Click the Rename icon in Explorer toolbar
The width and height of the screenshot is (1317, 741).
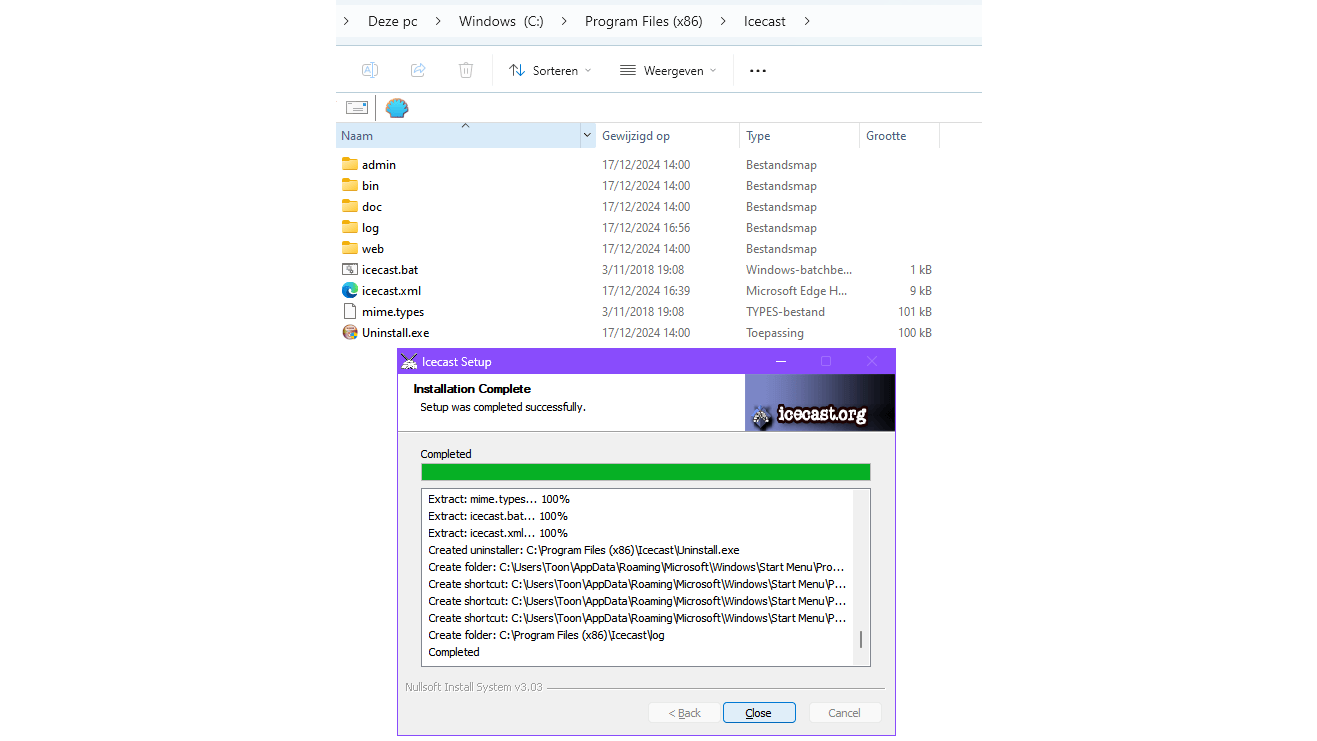click(369, 70)
